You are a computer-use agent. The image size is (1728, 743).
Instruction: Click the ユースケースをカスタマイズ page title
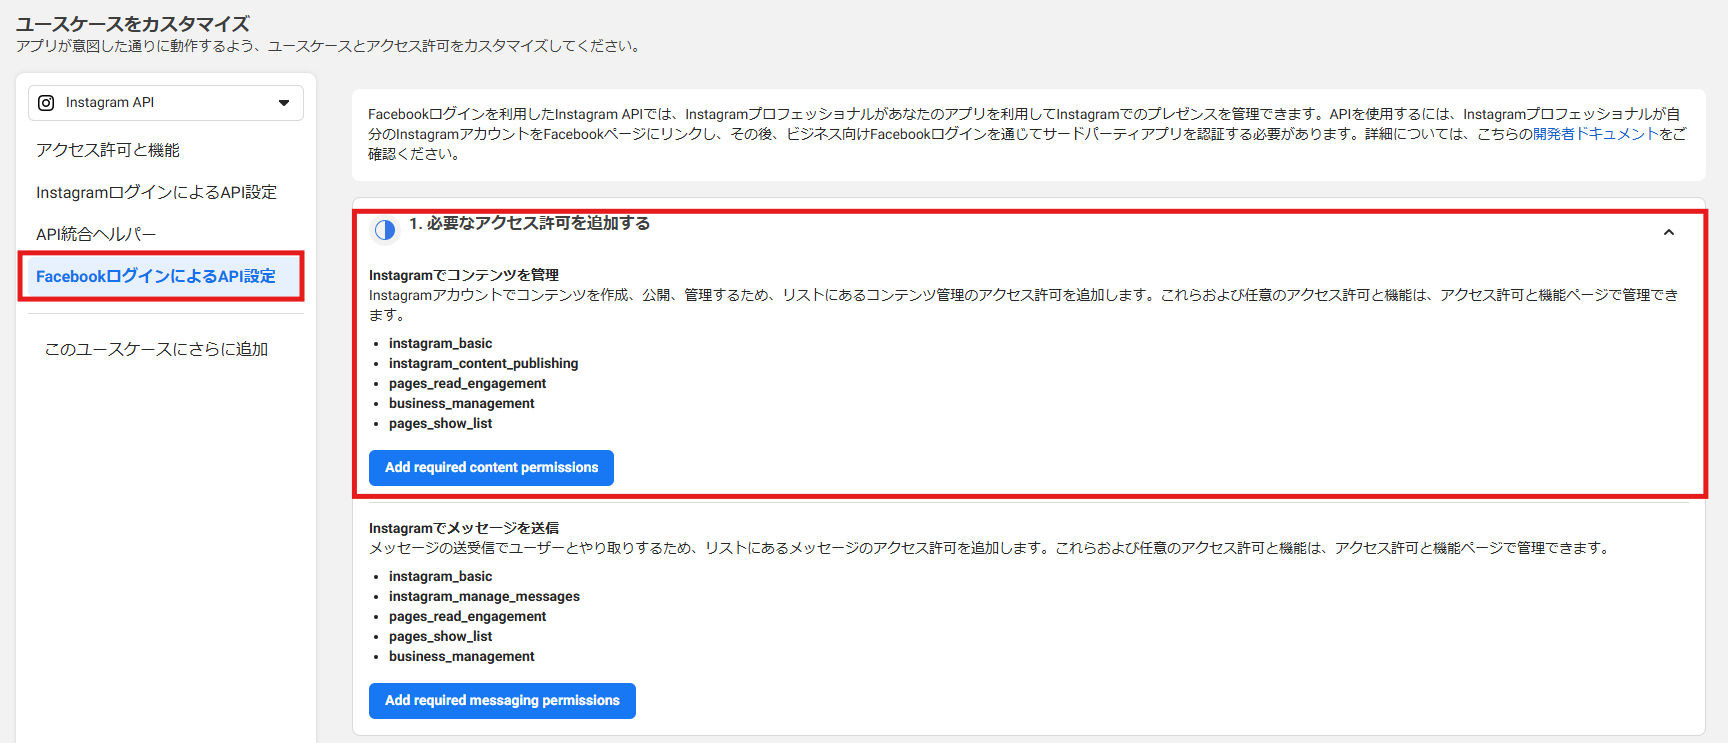pos(133,24)
